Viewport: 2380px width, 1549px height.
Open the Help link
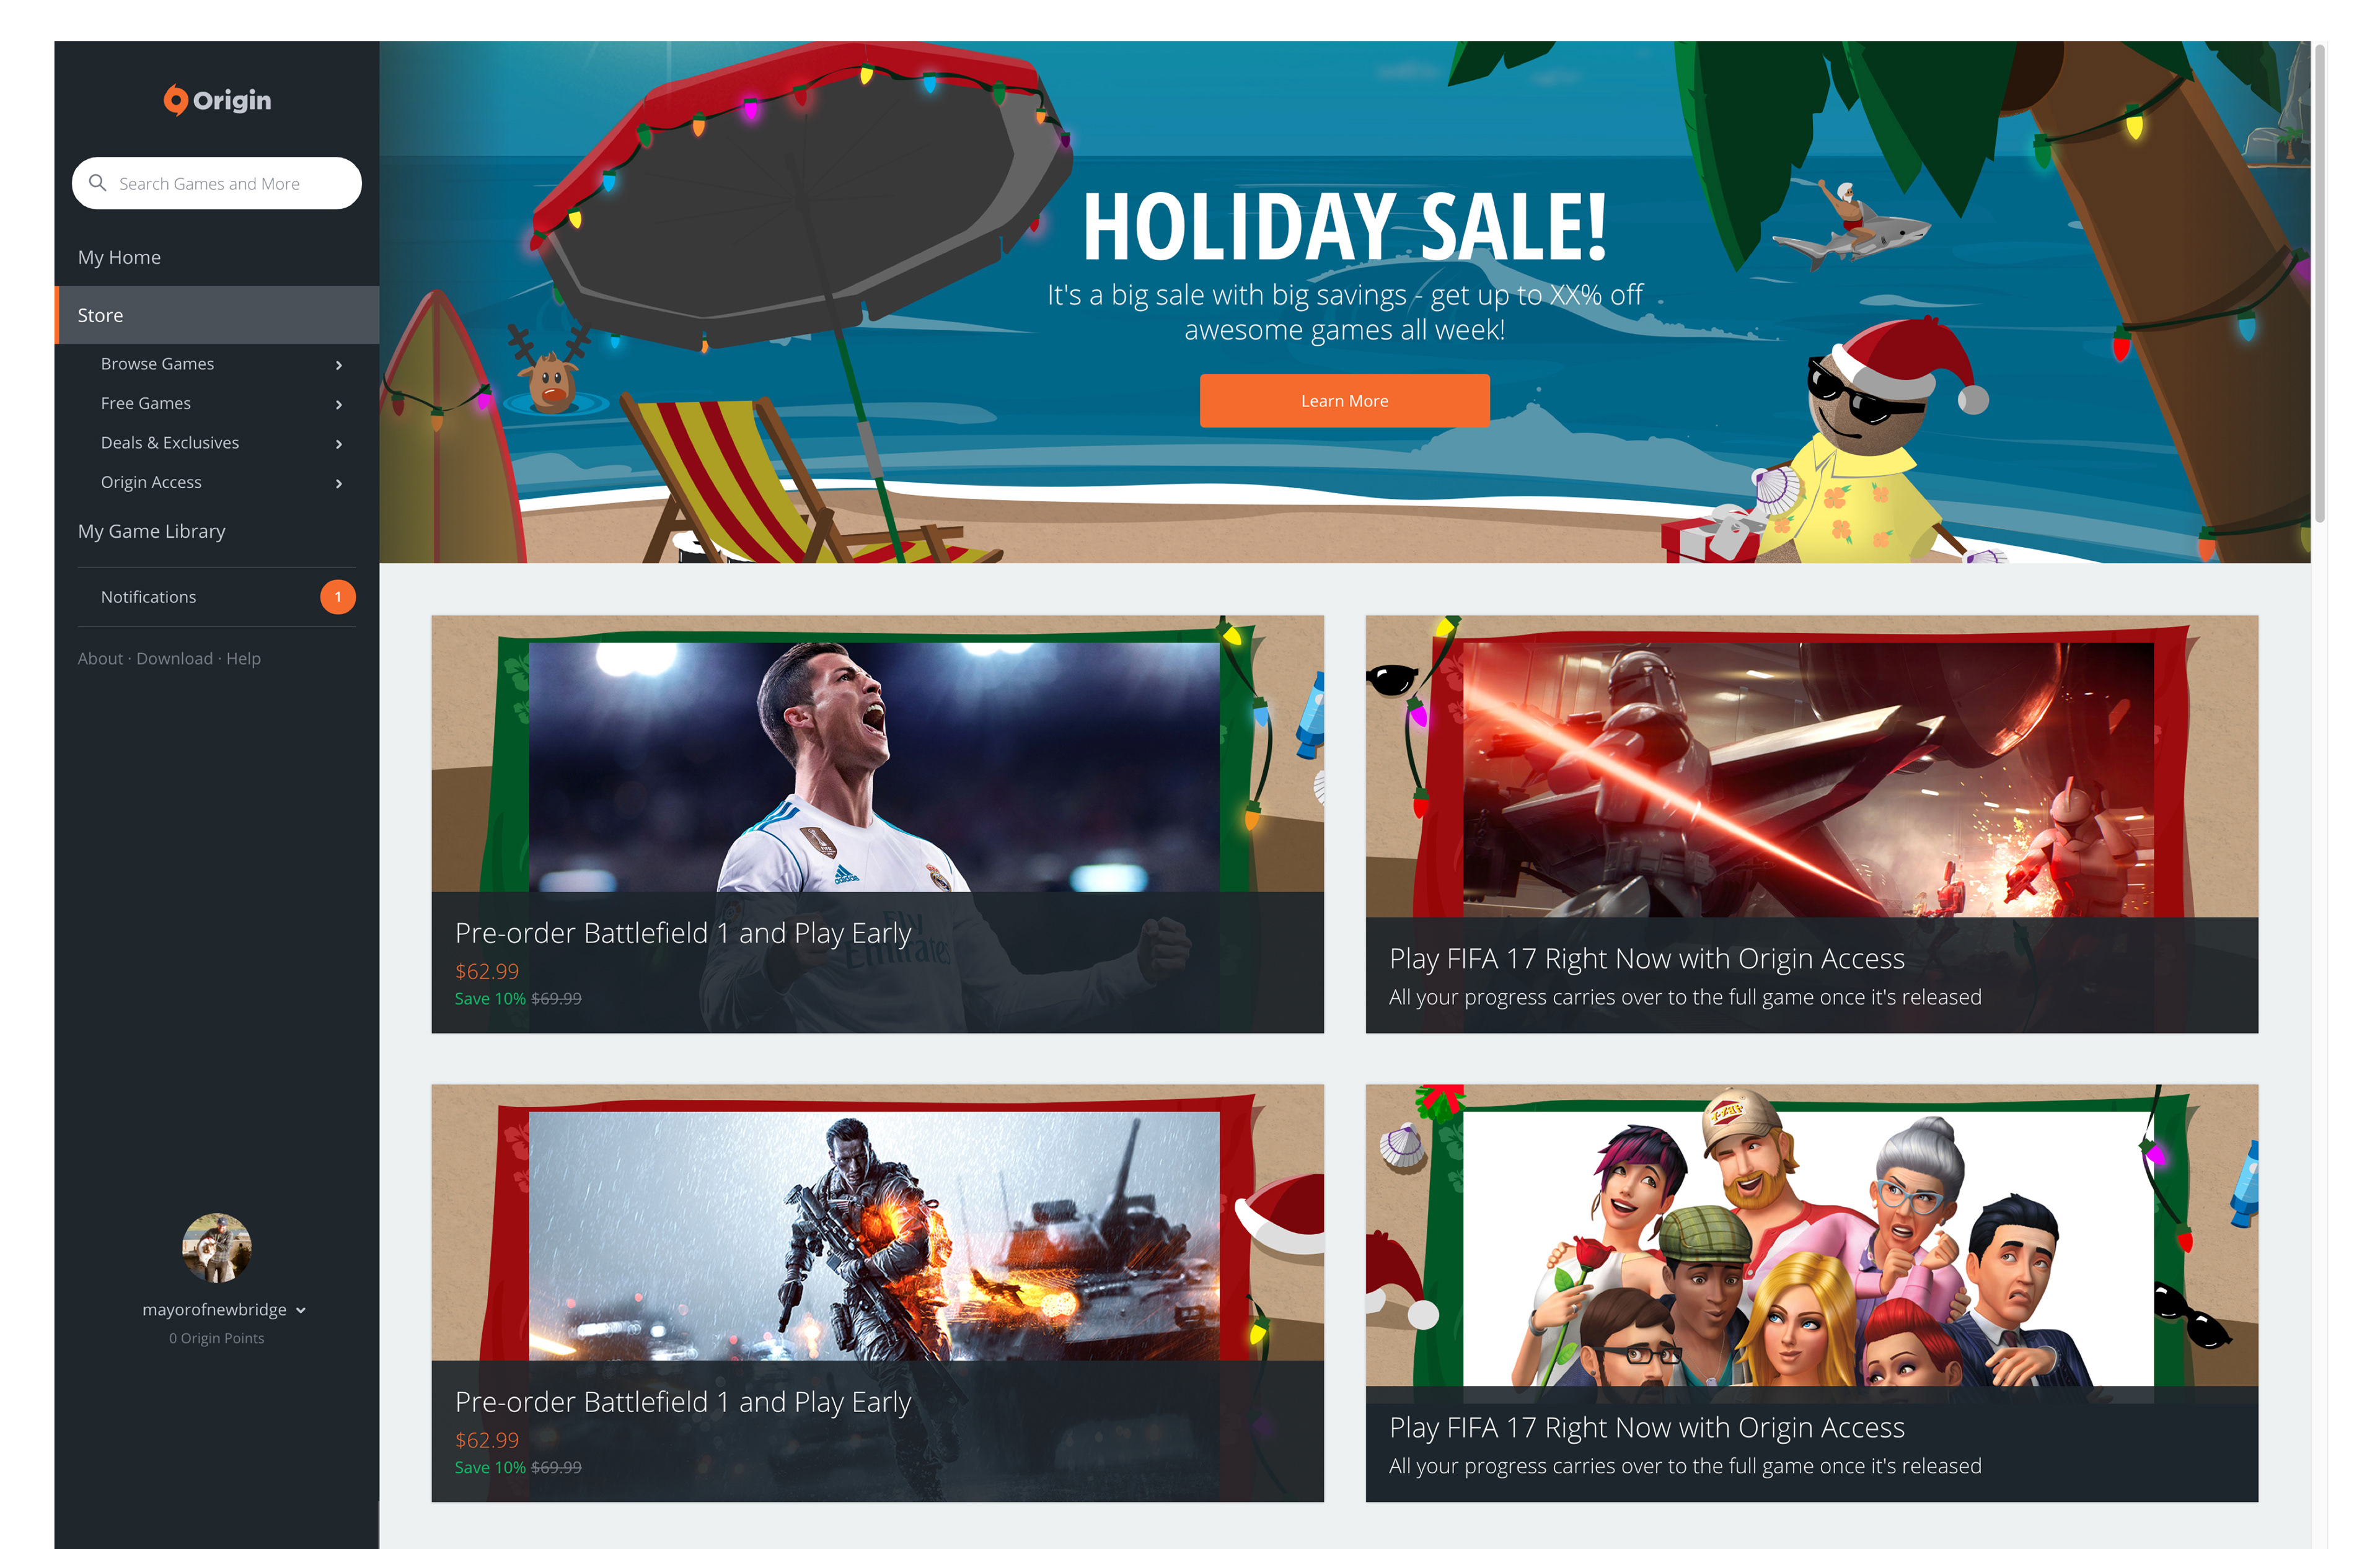click(243, 658)
